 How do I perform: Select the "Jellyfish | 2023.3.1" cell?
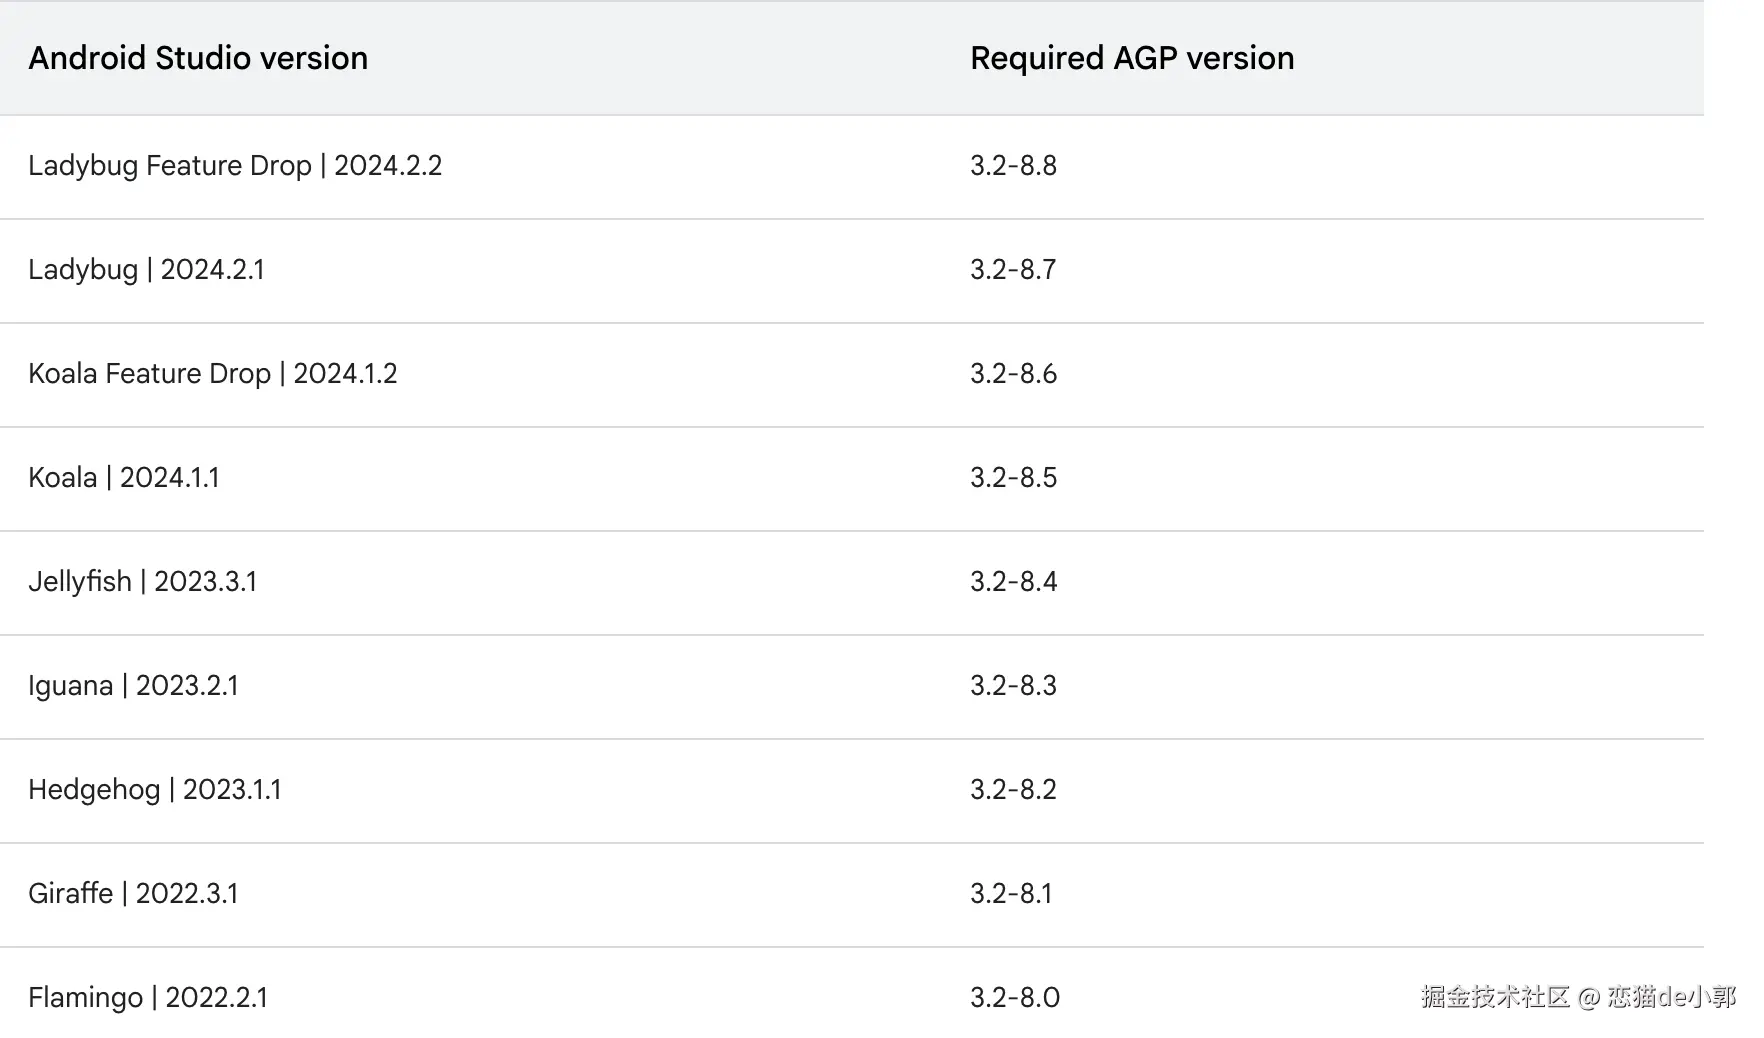click(x=143, y=581)
